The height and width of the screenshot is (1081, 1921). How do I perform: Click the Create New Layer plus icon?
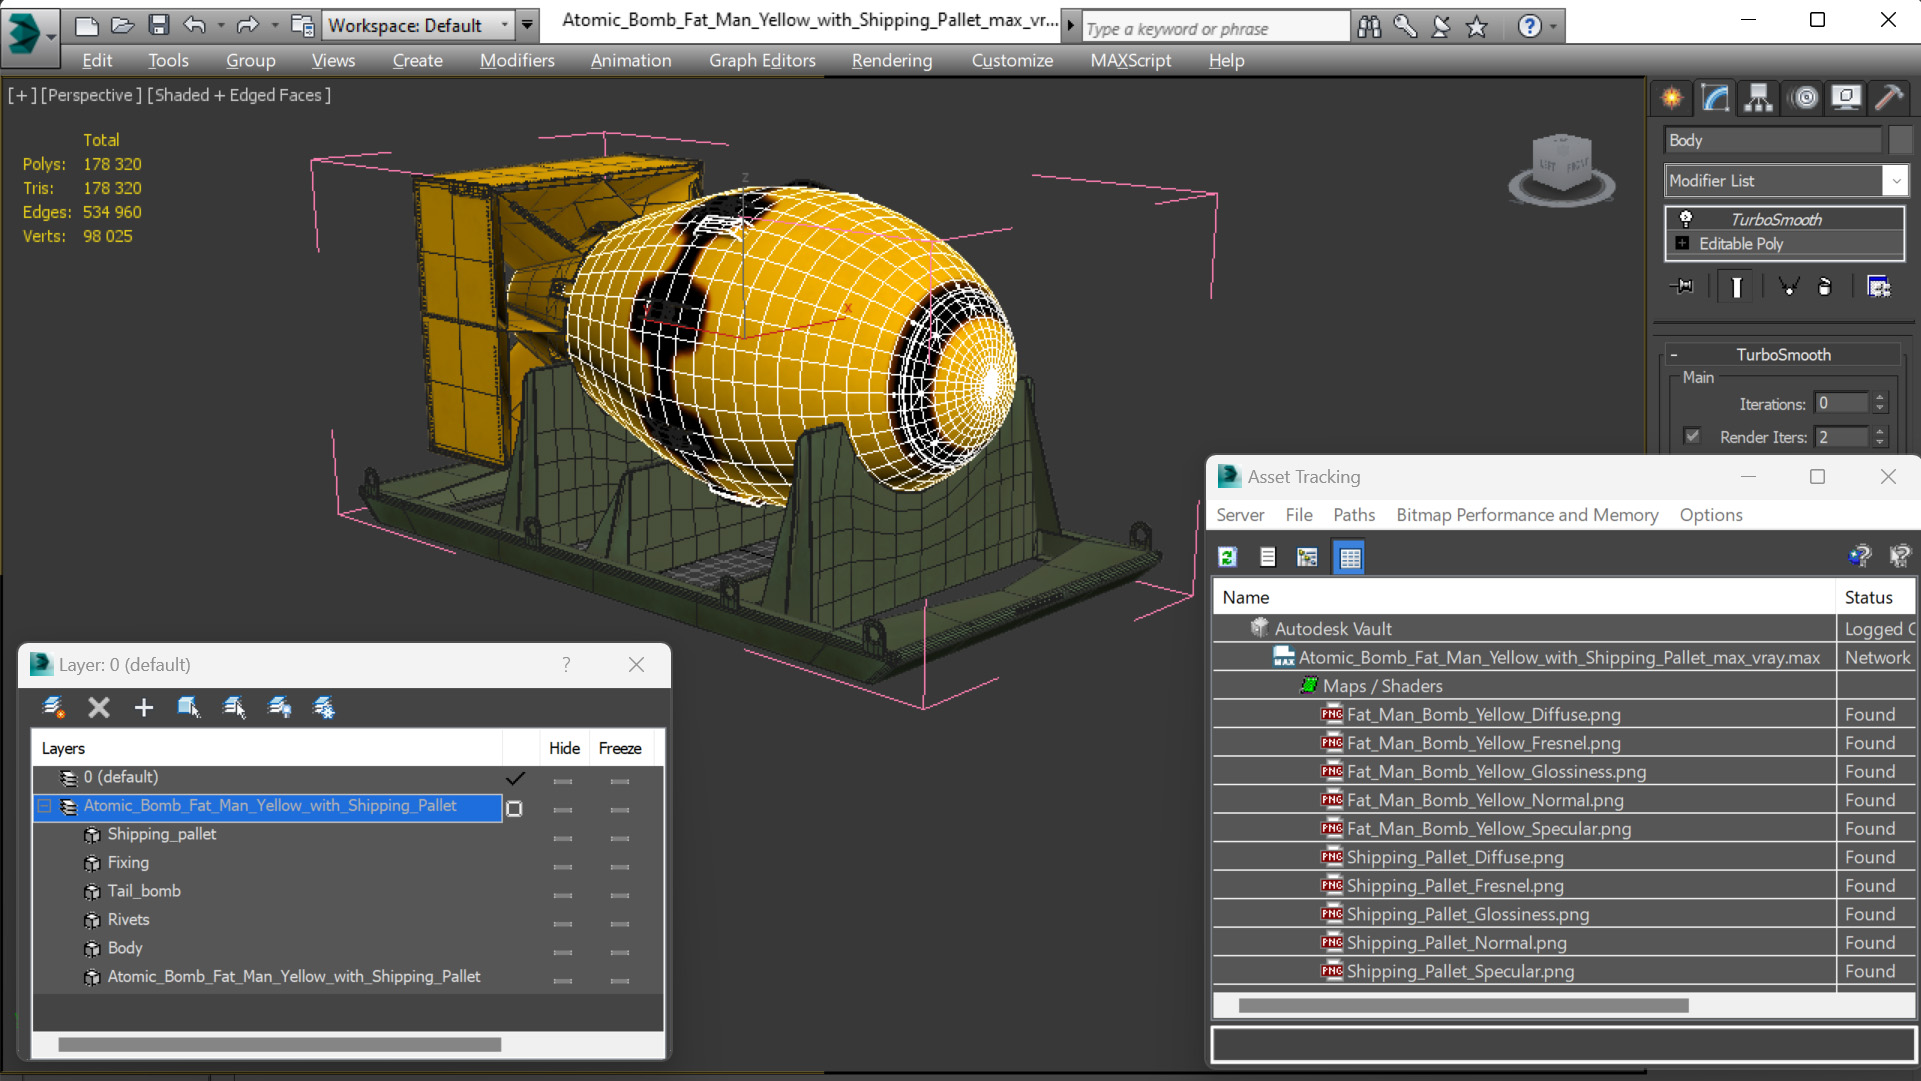144,708
